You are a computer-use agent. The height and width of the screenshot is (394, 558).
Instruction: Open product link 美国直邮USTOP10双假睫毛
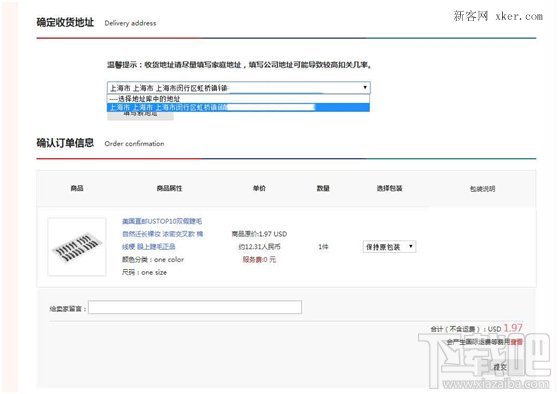[x=162, y=234]
